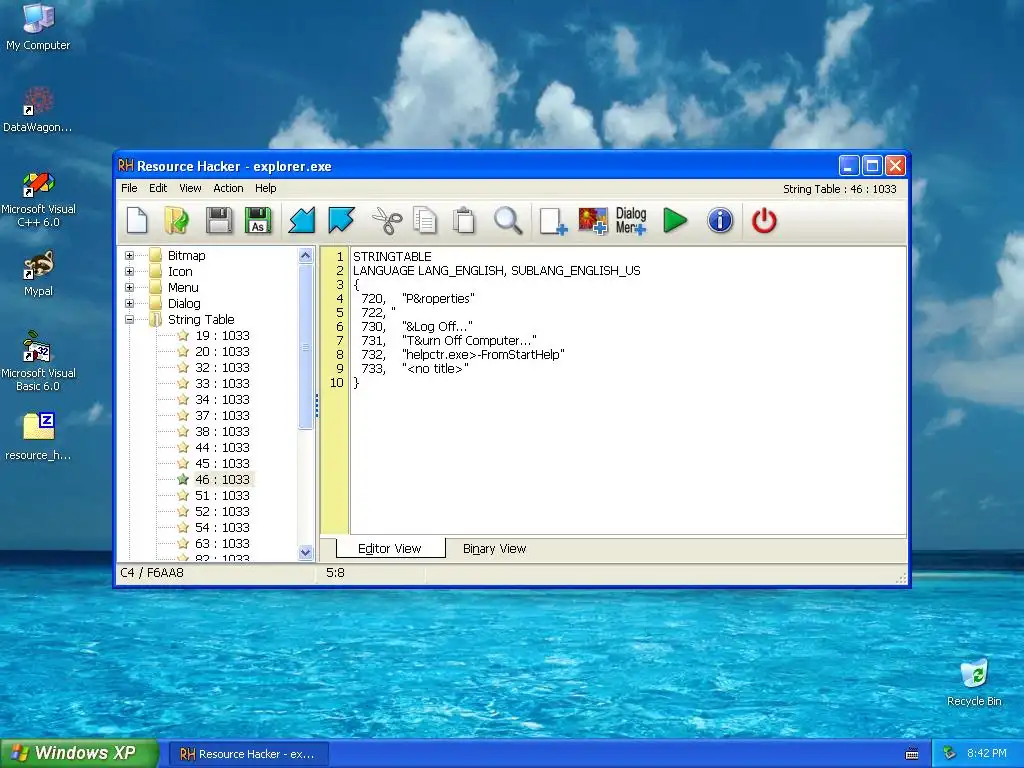Select string table entry 37 : 1033
Viewport: 1024px width, 768px height.
pos(222,415)
